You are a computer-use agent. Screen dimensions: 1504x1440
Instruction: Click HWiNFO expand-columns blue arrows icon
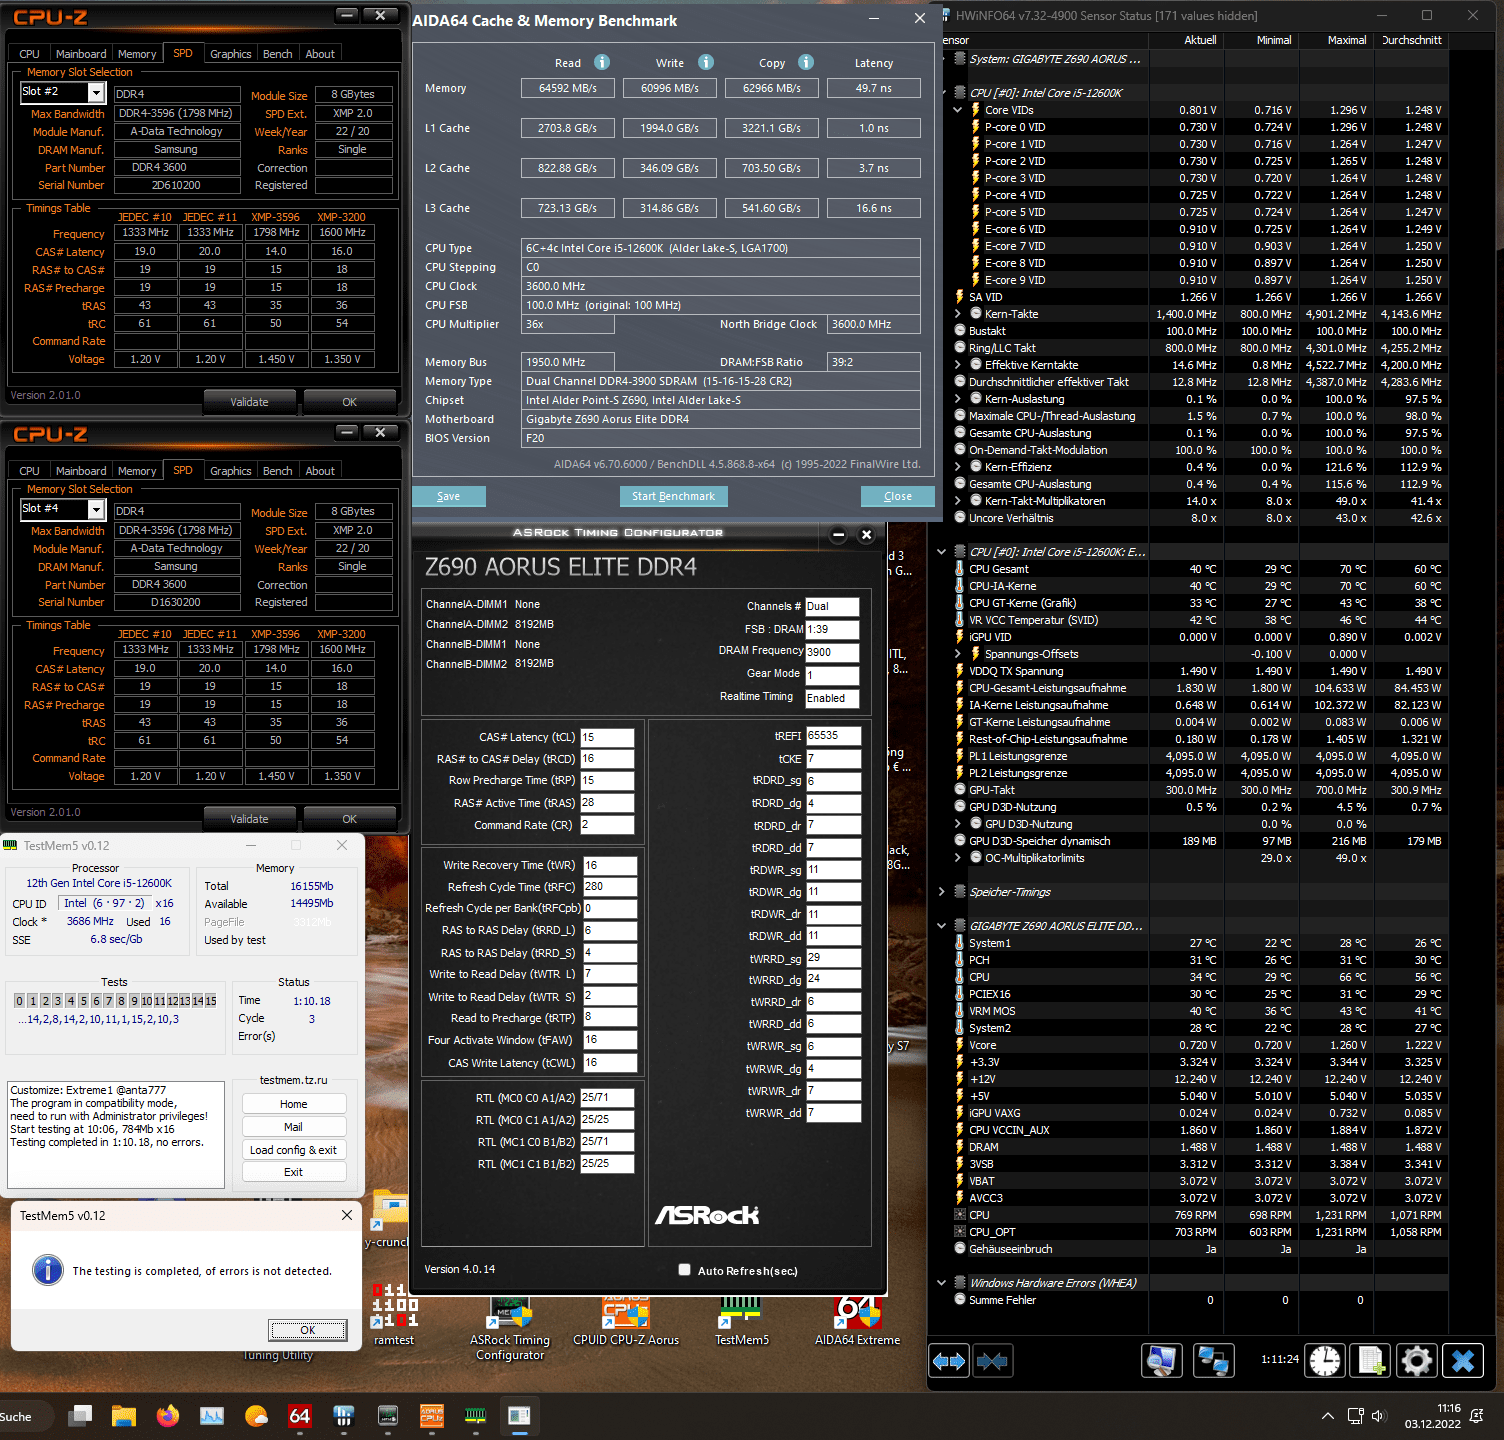(x=949, y=1361)
